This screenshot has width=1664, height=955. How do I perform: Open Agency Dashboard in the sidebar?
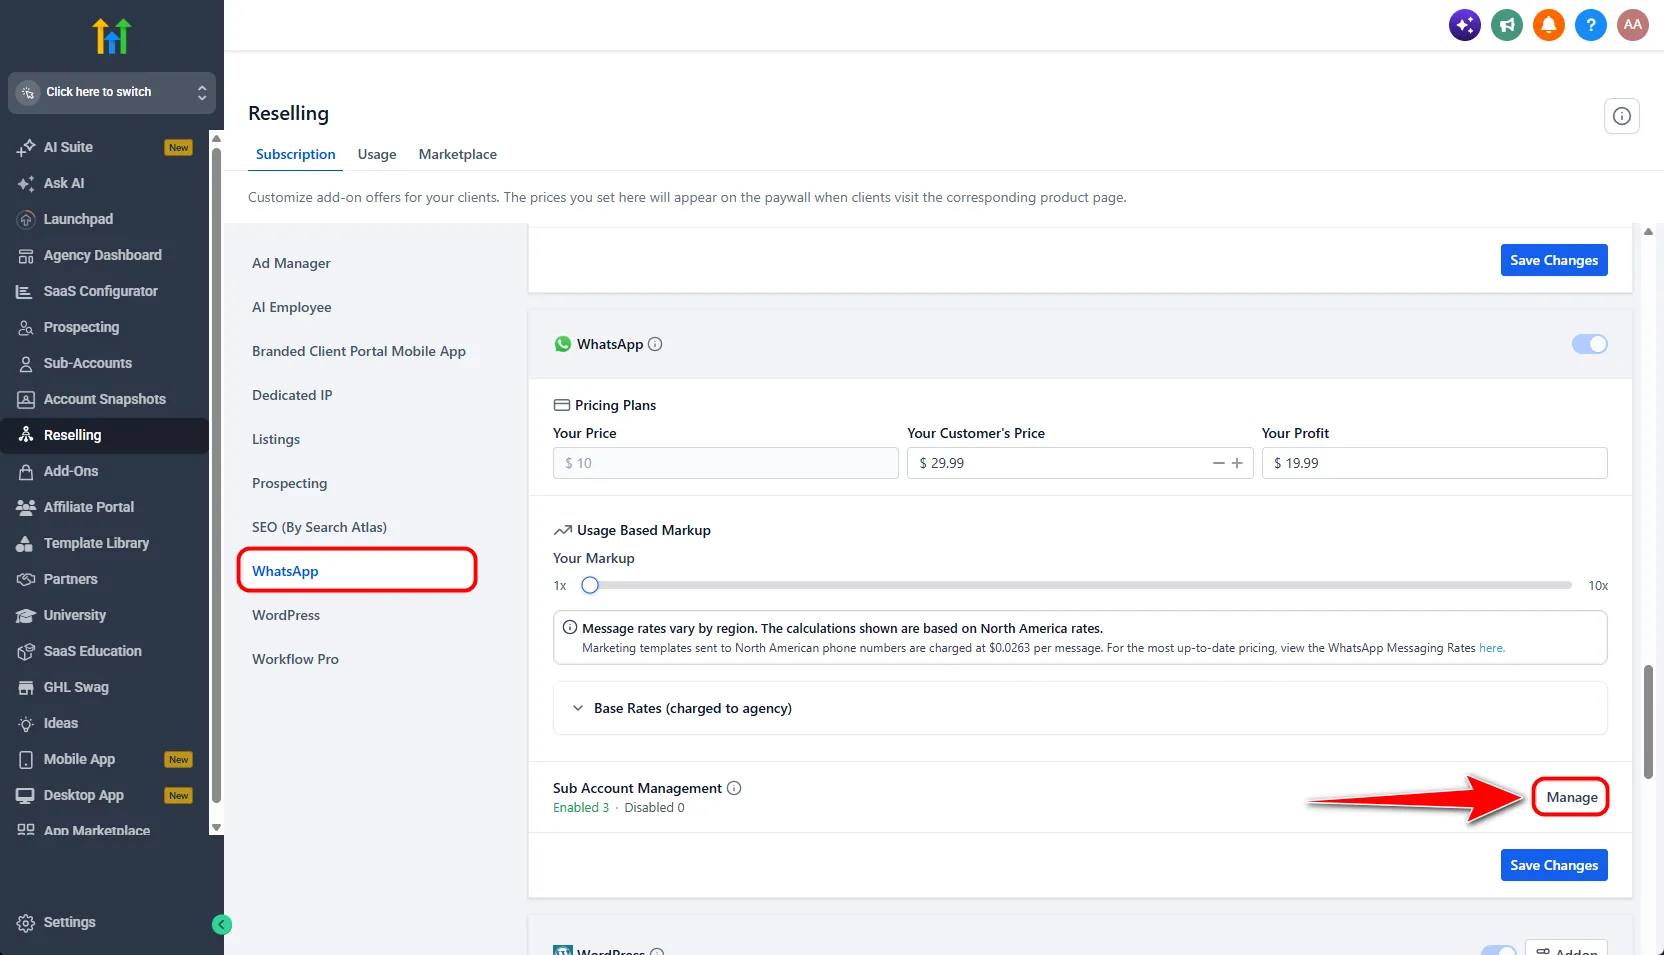point(104,255)
